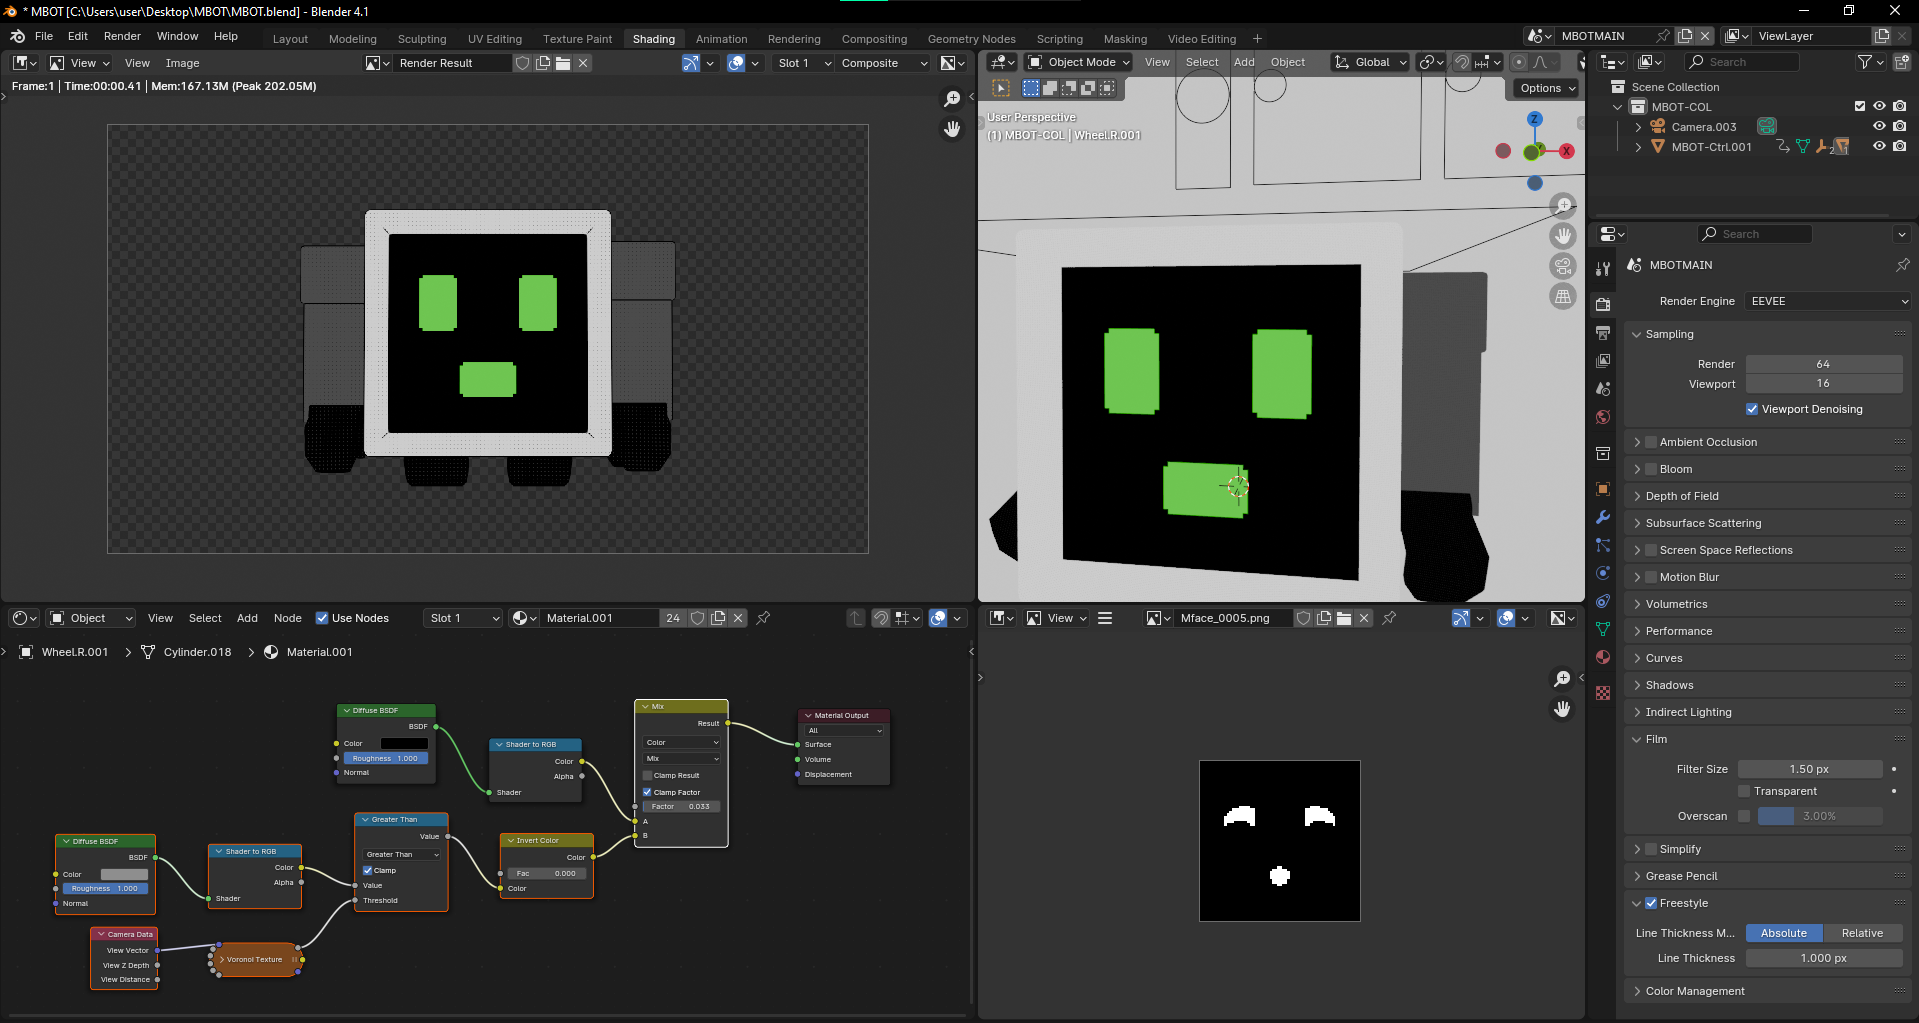Open the Object properties tab
Viewport: 1919px width, 1023px height.
click(x=1603, y=488)
